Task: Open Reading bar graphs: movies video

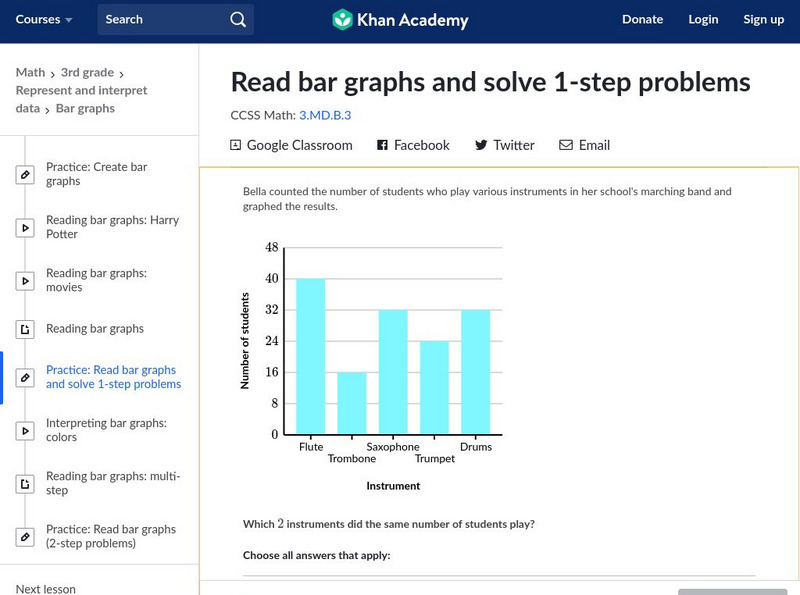Action: click(96, 280)
